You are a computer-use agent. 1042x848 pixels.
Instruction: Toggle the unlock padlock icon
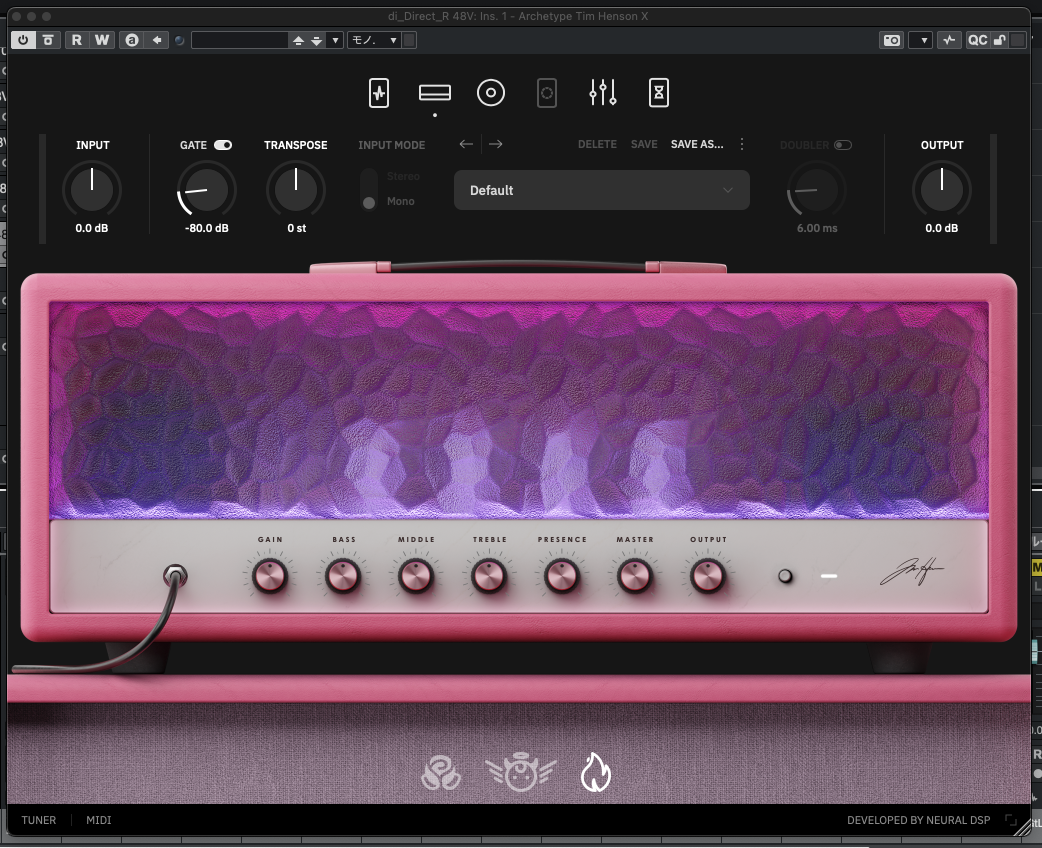point(999,40)
